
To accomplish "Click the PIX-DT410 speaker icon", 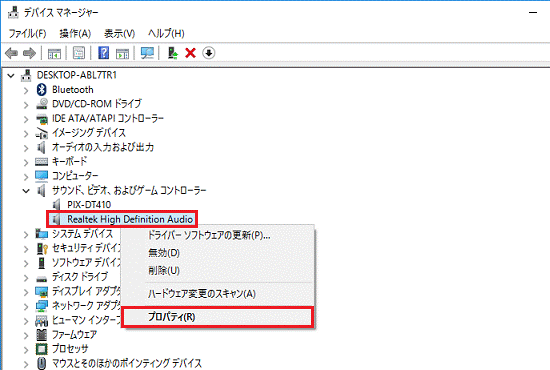I will [x=56, y=205].
